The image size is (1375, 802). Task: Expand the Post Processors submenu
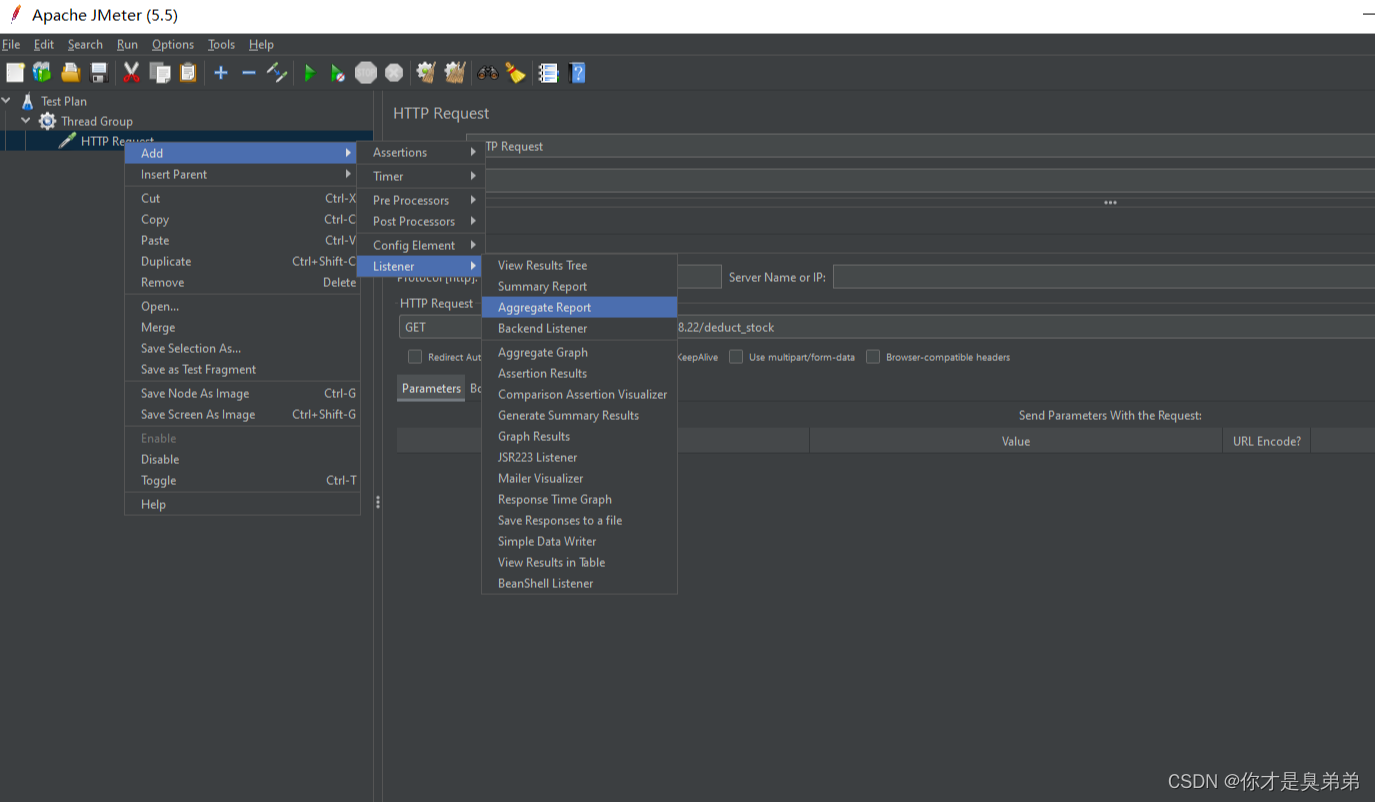(x=420, y=221)
